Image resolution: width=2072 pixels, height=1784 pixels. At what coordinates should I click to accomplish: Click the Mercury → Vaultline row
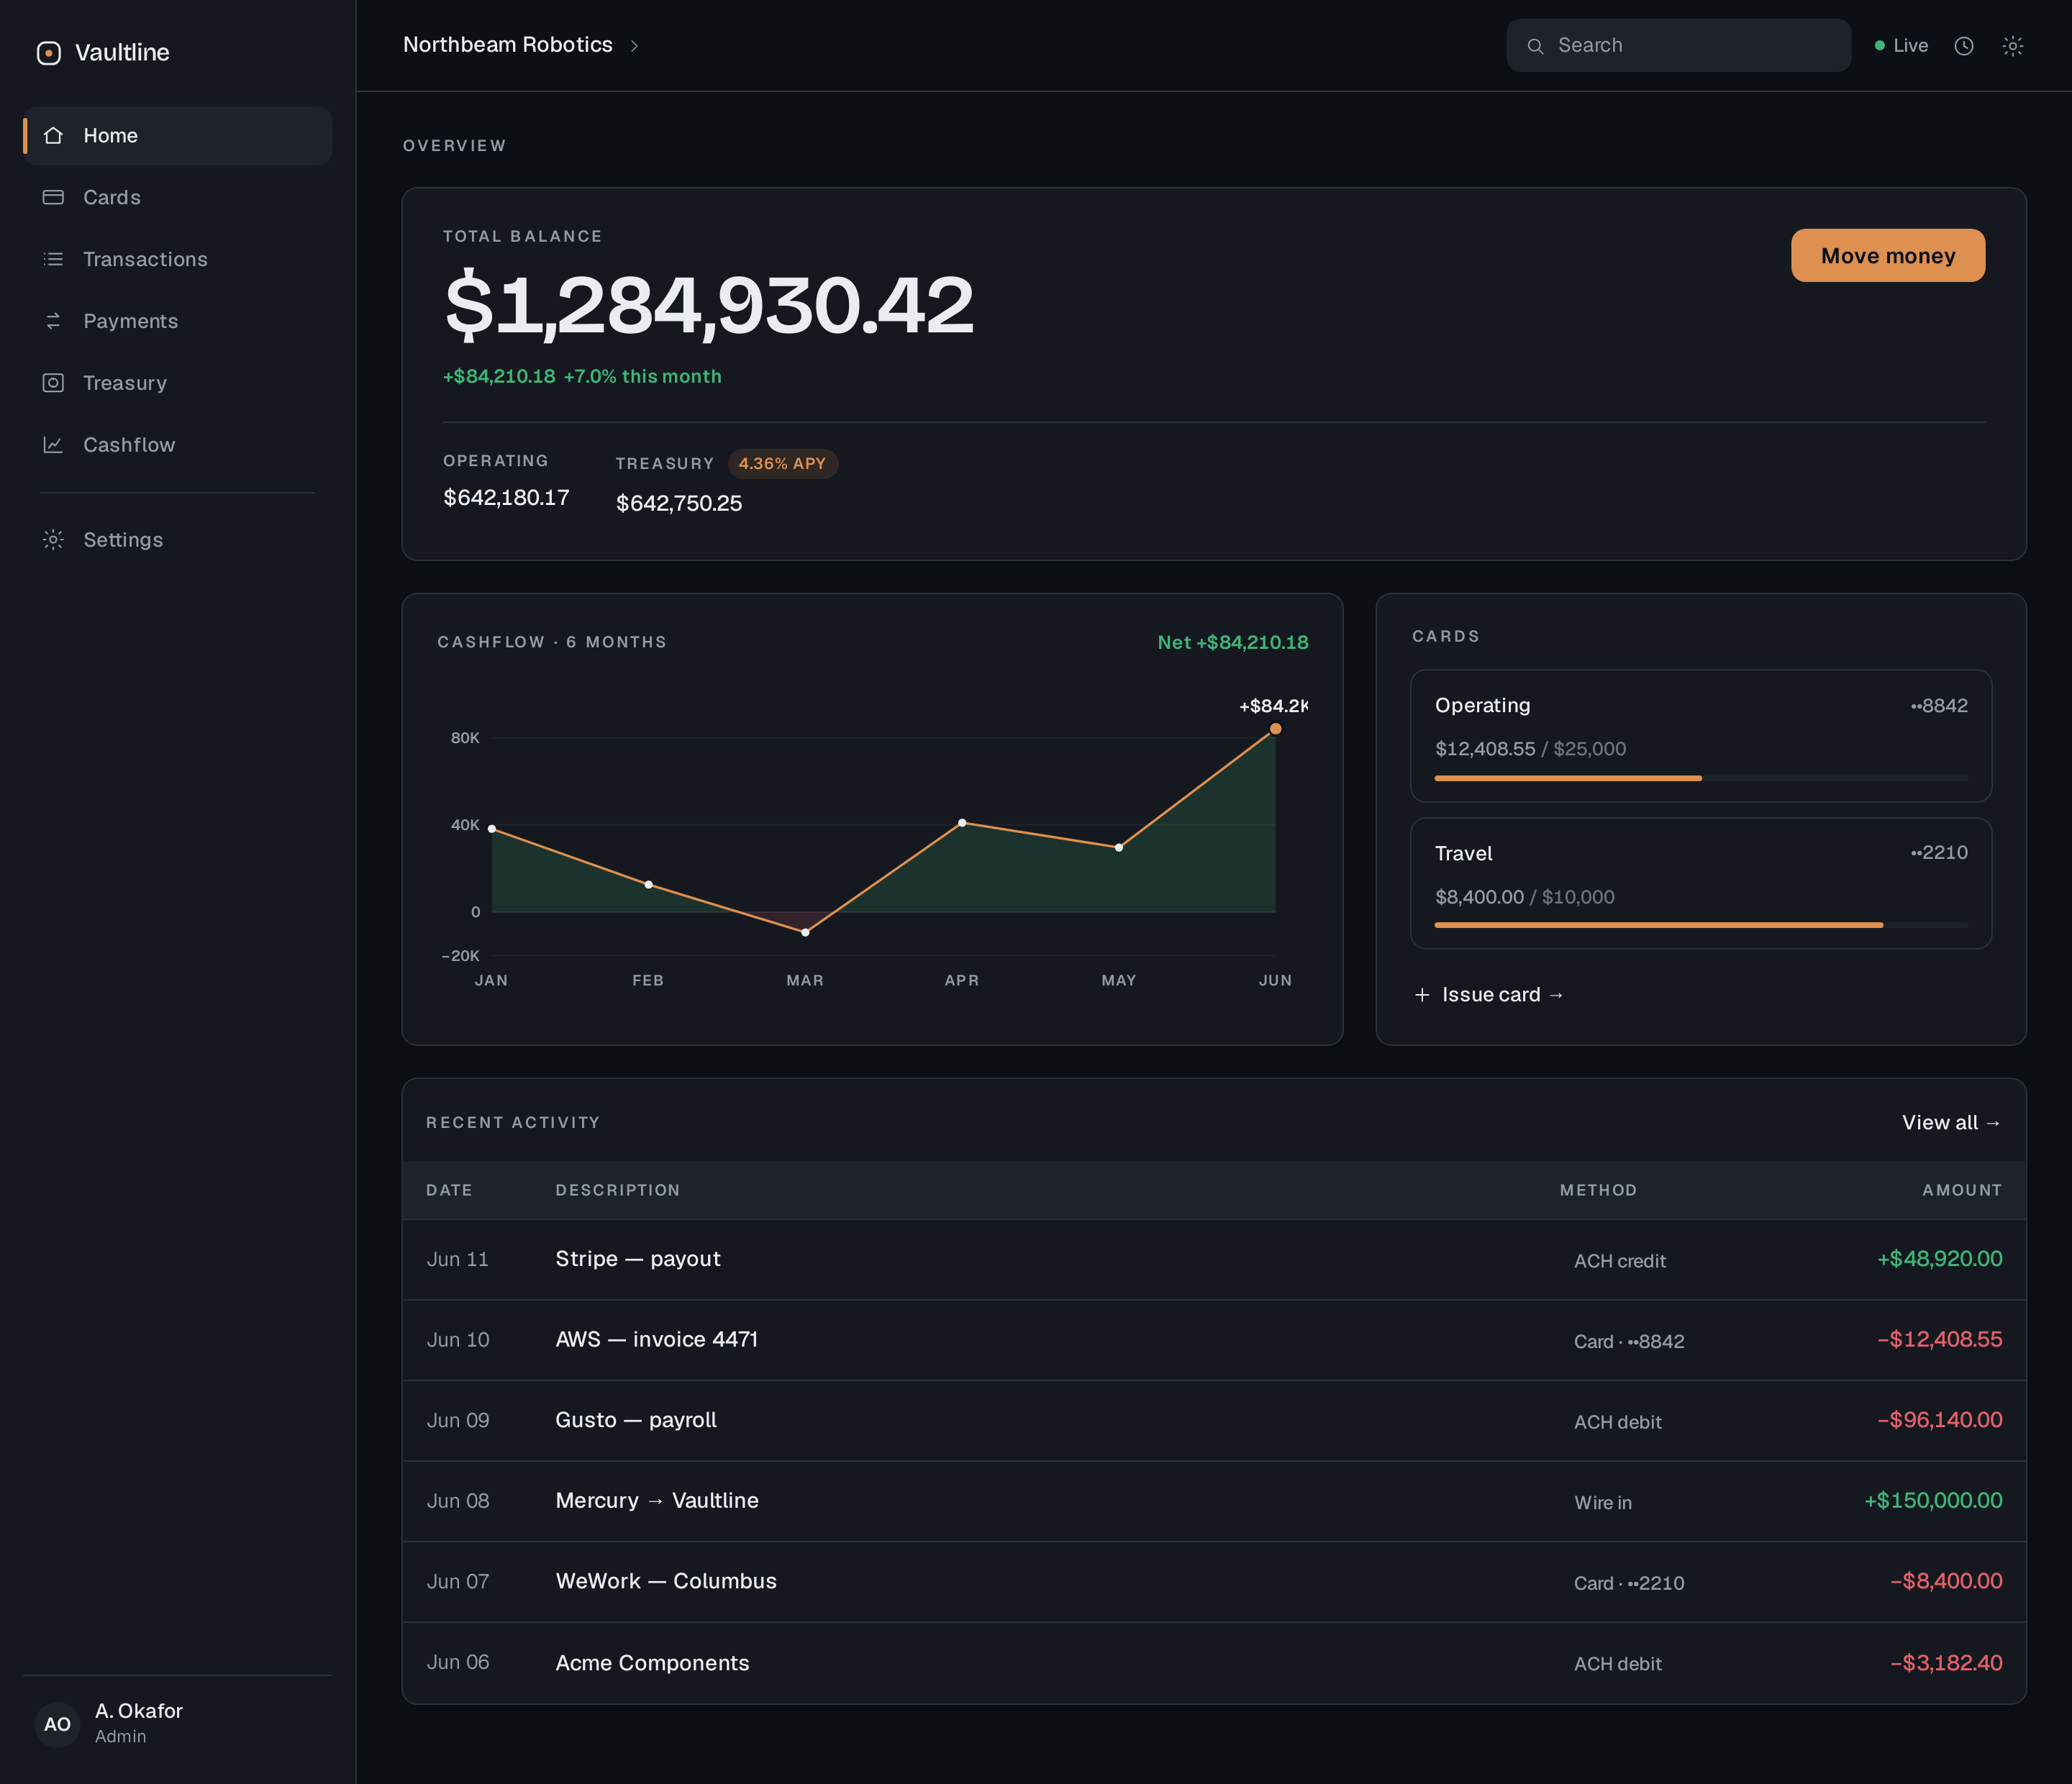click(1214, 1502)
